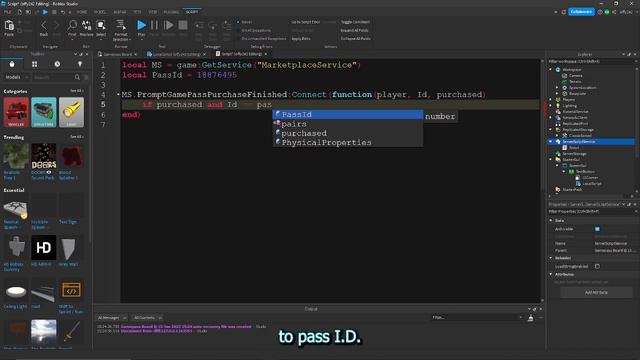The width and height of the screenshot is (640, 360).
Task: Toggle the LoadStringEnabled checkbox
Action: point(597,266)
